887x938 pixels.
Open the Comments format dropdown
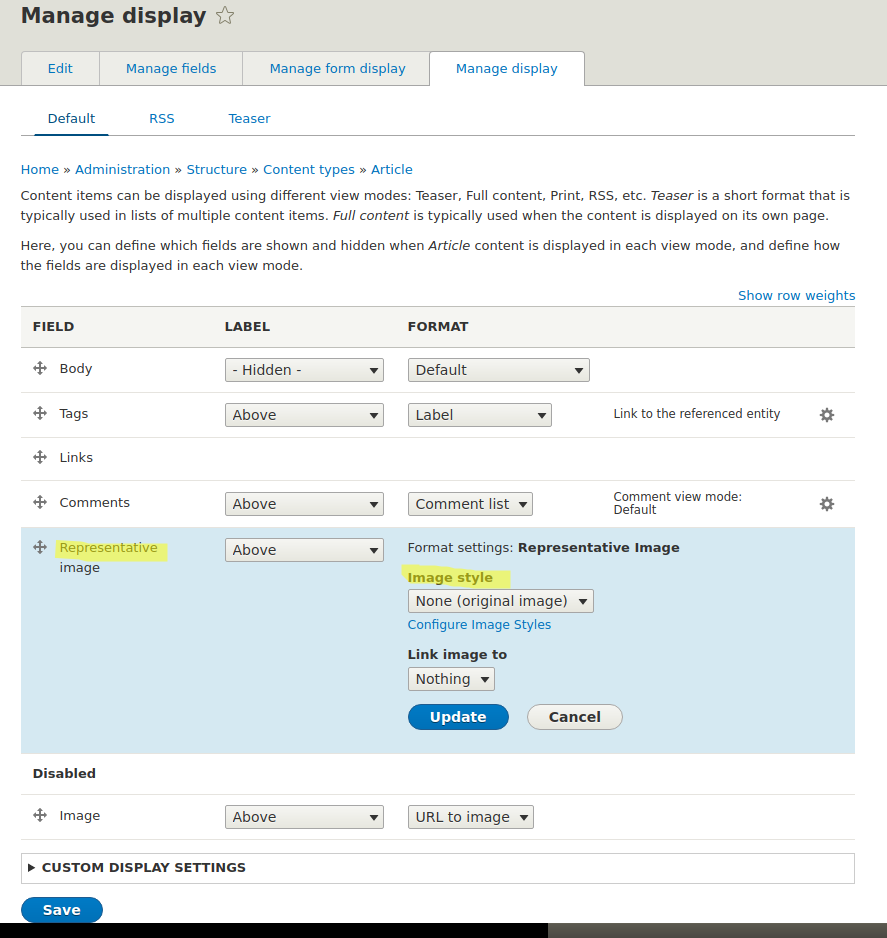pyautogui.click(x=470, y=504)
